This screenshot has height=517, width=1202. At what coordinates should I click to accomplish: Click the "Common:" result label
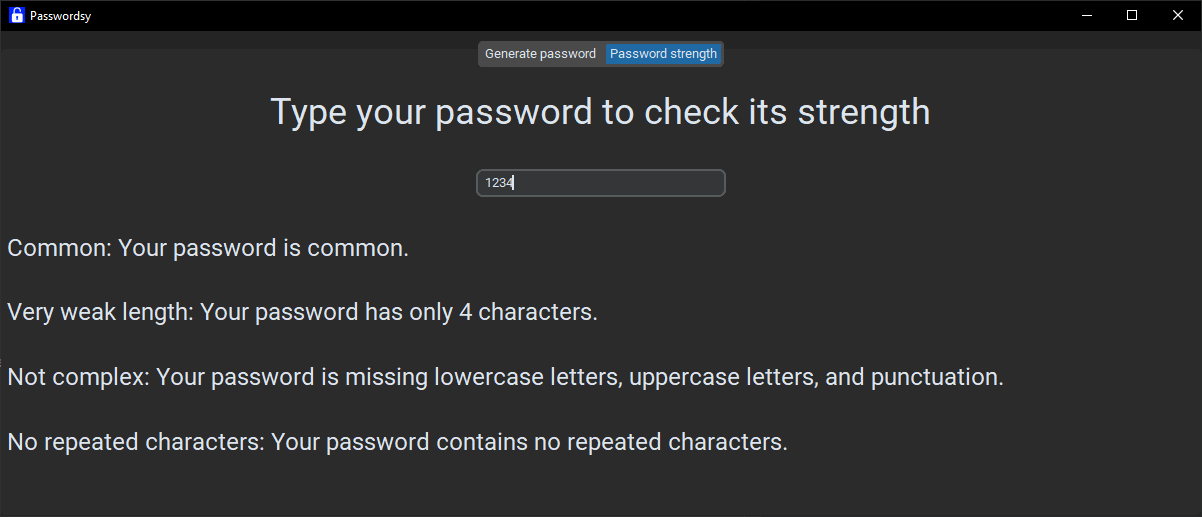[x=59, y=248]
